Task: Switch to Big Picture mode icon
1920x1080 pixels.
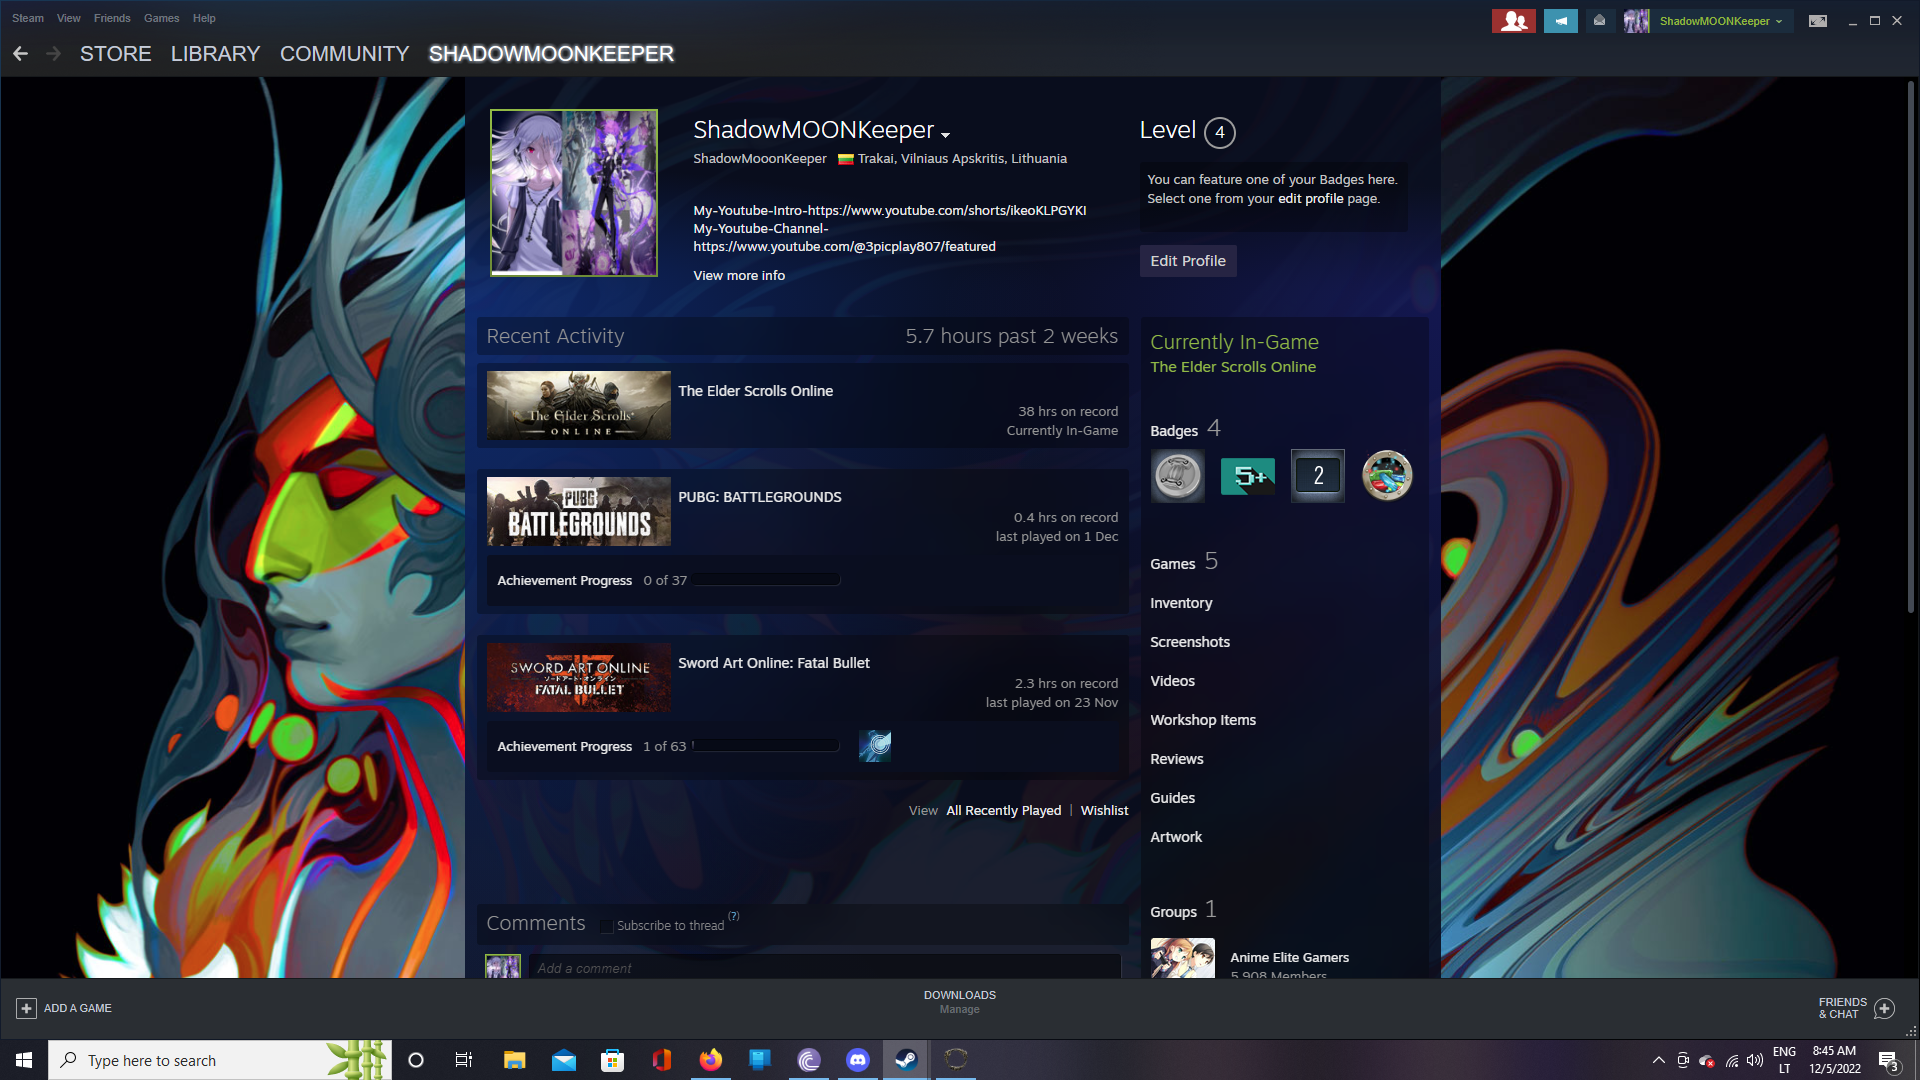Action: click(x=1818, y=21)
